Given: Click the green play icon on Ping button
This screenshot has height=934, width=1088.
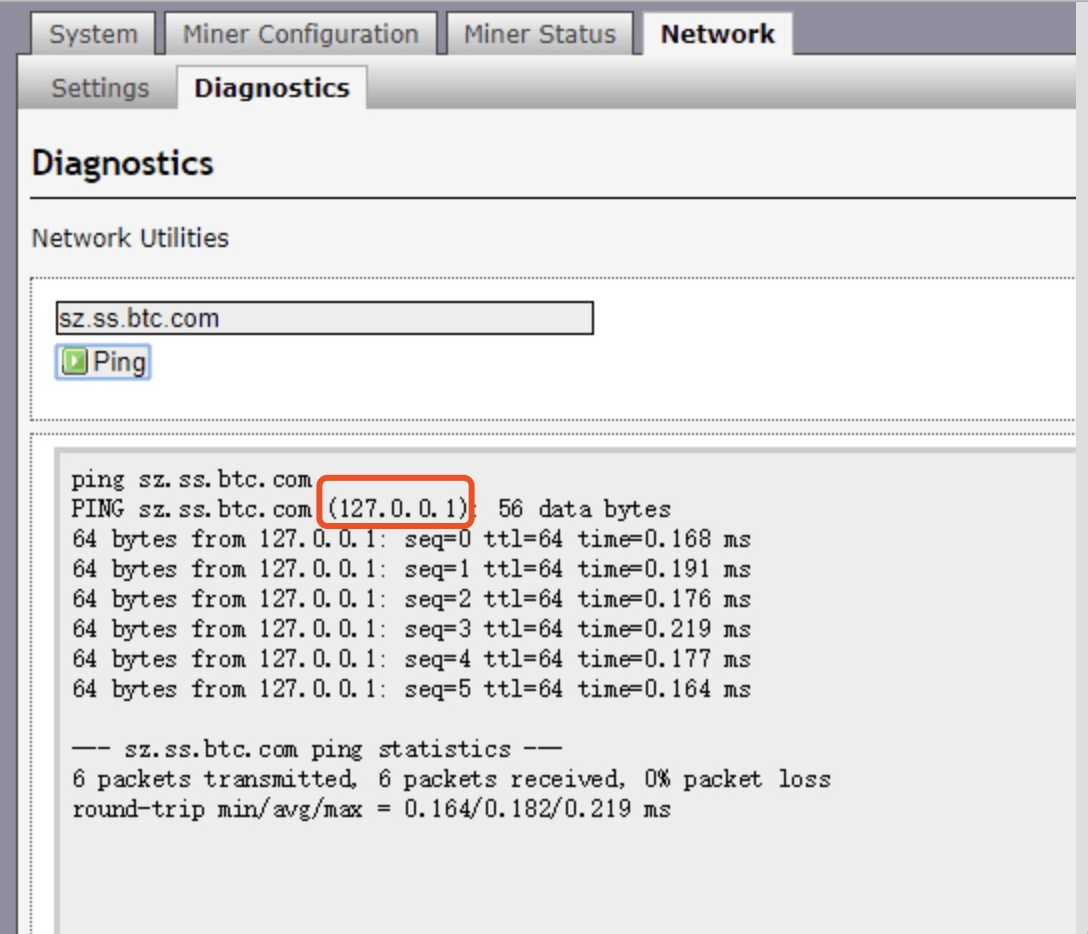Looking at the screenshot, I should point(74,362).
